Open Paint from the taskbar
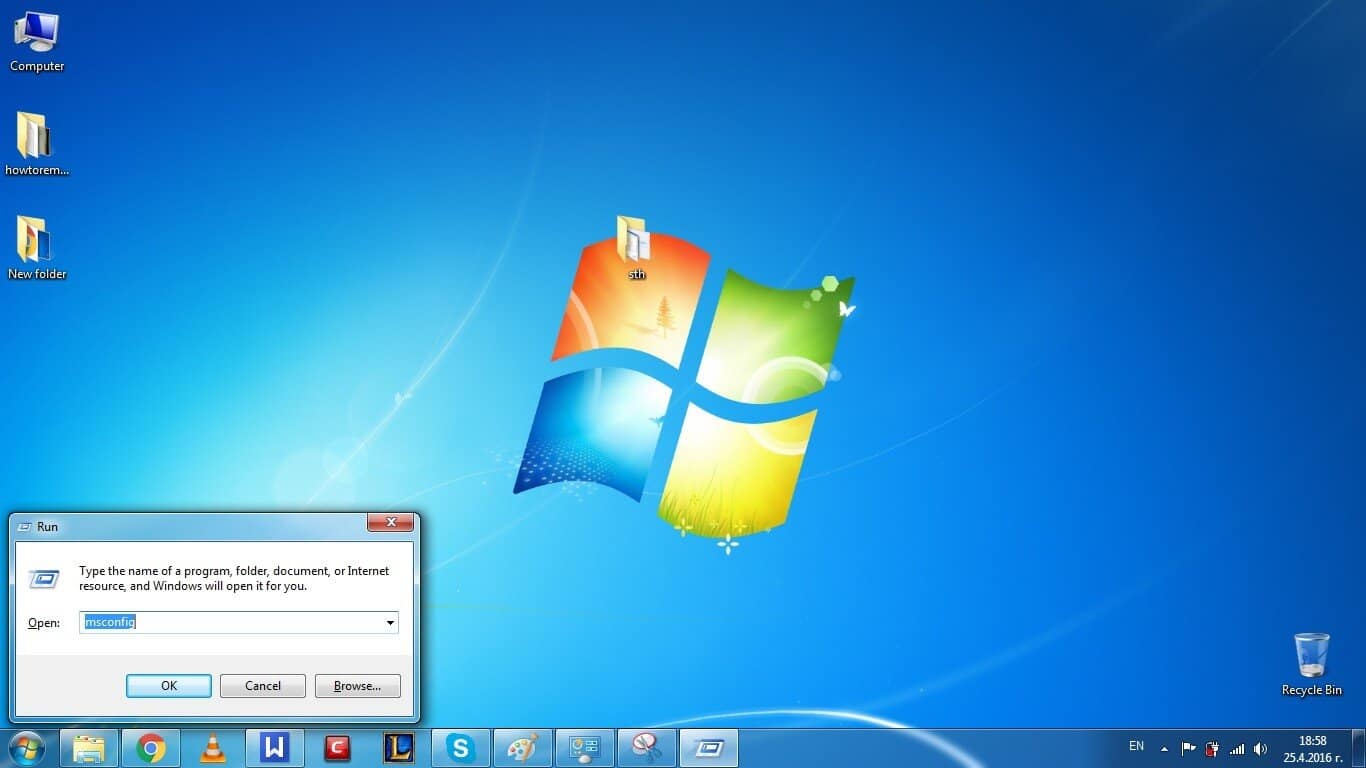This screenshot has width=1366, height=768. tap(522, 748)
